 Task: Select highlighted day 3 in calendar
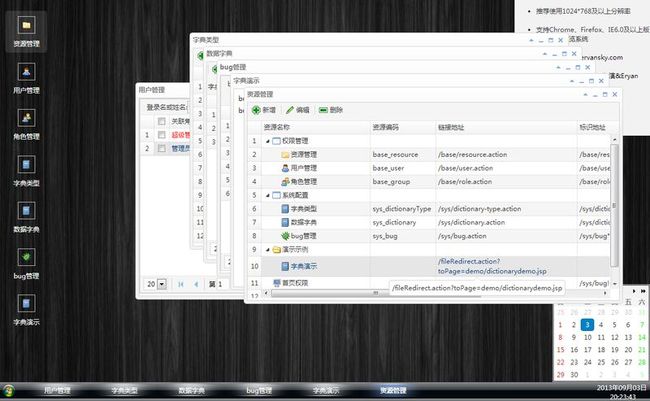587,325
